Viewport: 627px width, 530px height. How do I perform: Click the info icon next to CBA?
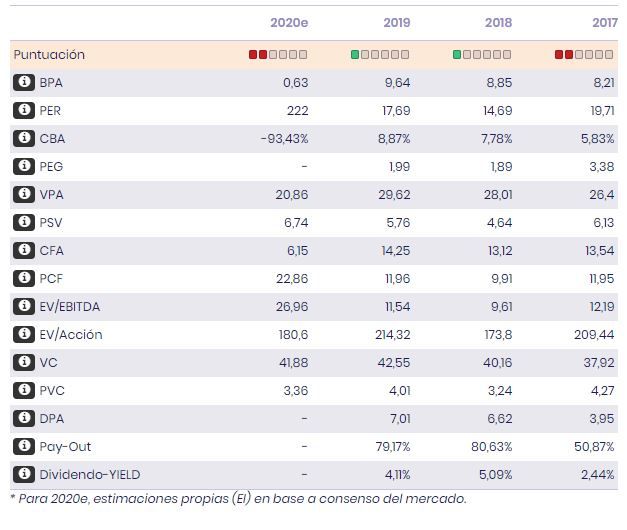[23, 139]
